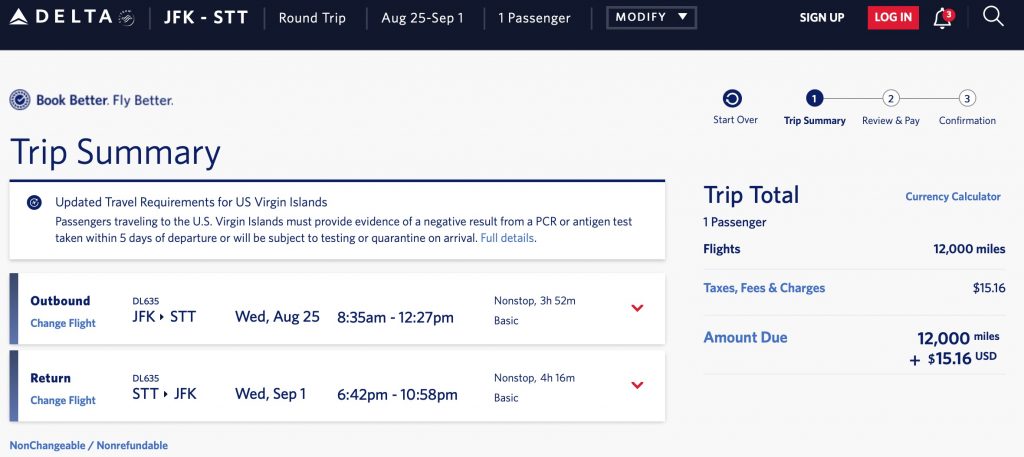Open the Currency Calculator link
This screenshot has height=457, width=1024.
click(x=953, y=197)
